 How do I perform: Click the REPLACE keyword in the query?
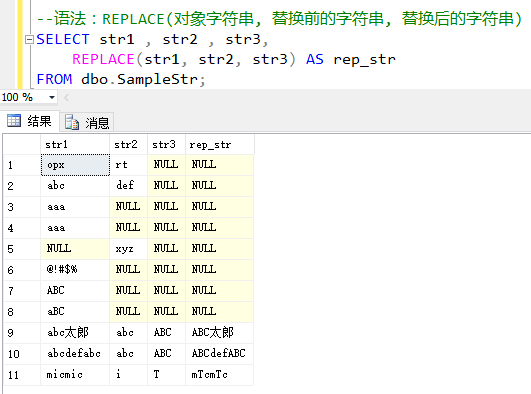103,60
